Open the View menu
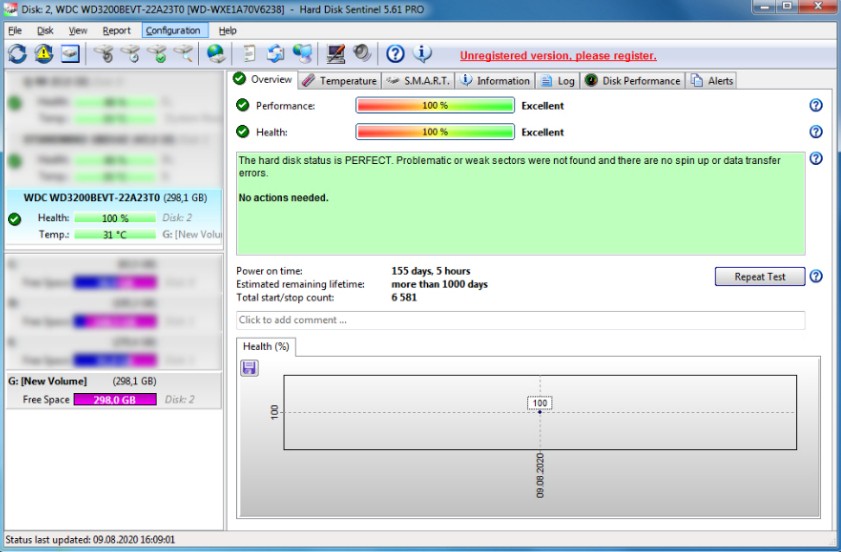 (x=78, y=31)
